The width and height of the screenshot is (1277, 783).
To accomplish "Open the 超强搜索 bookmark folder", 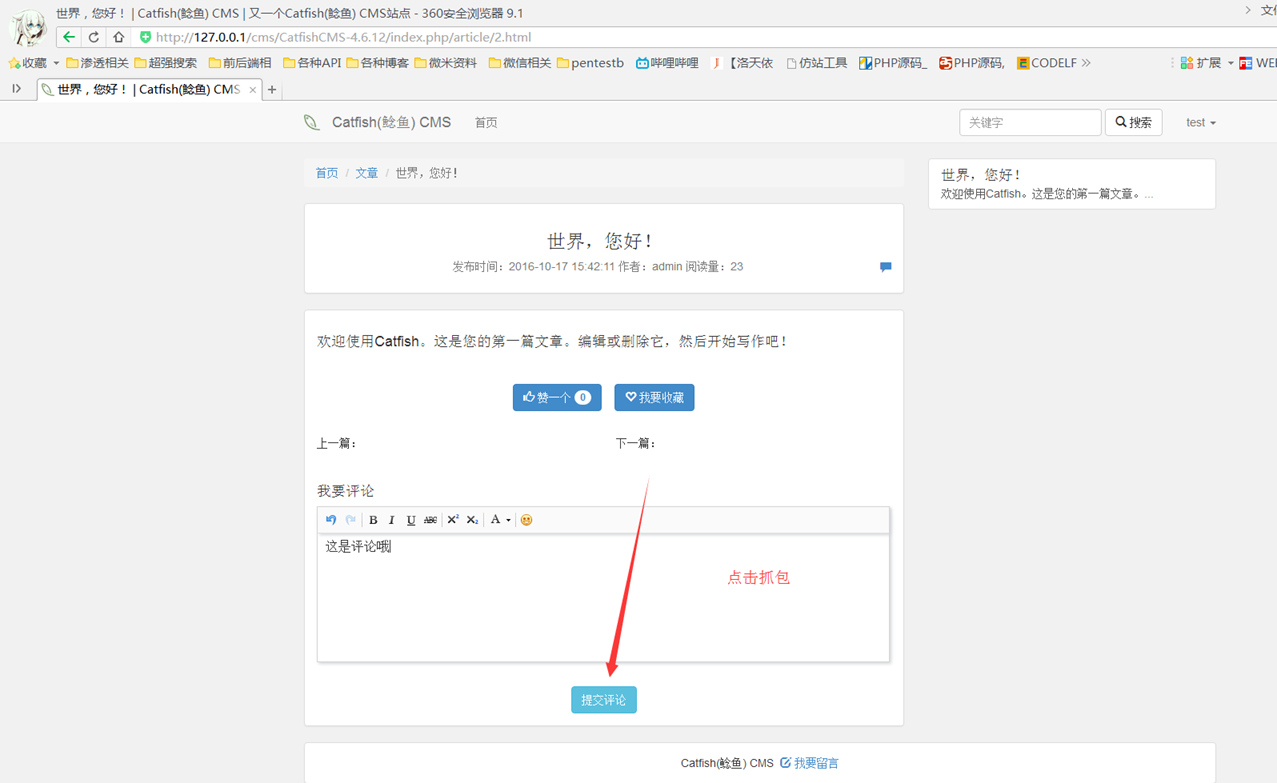I will (x=166, y=63).
